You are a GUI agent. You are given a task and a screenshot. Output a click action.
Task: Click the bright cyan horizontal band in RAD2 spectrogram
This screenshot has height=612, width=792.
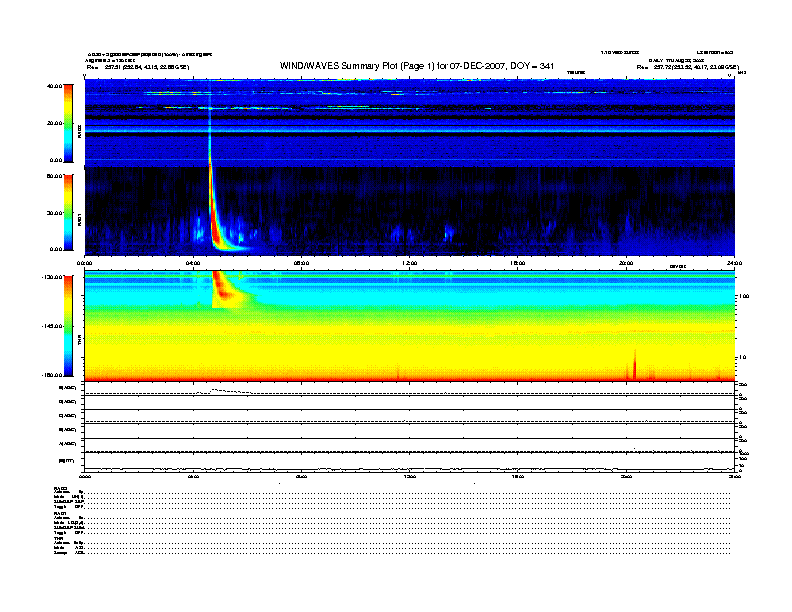pos(409,130)
